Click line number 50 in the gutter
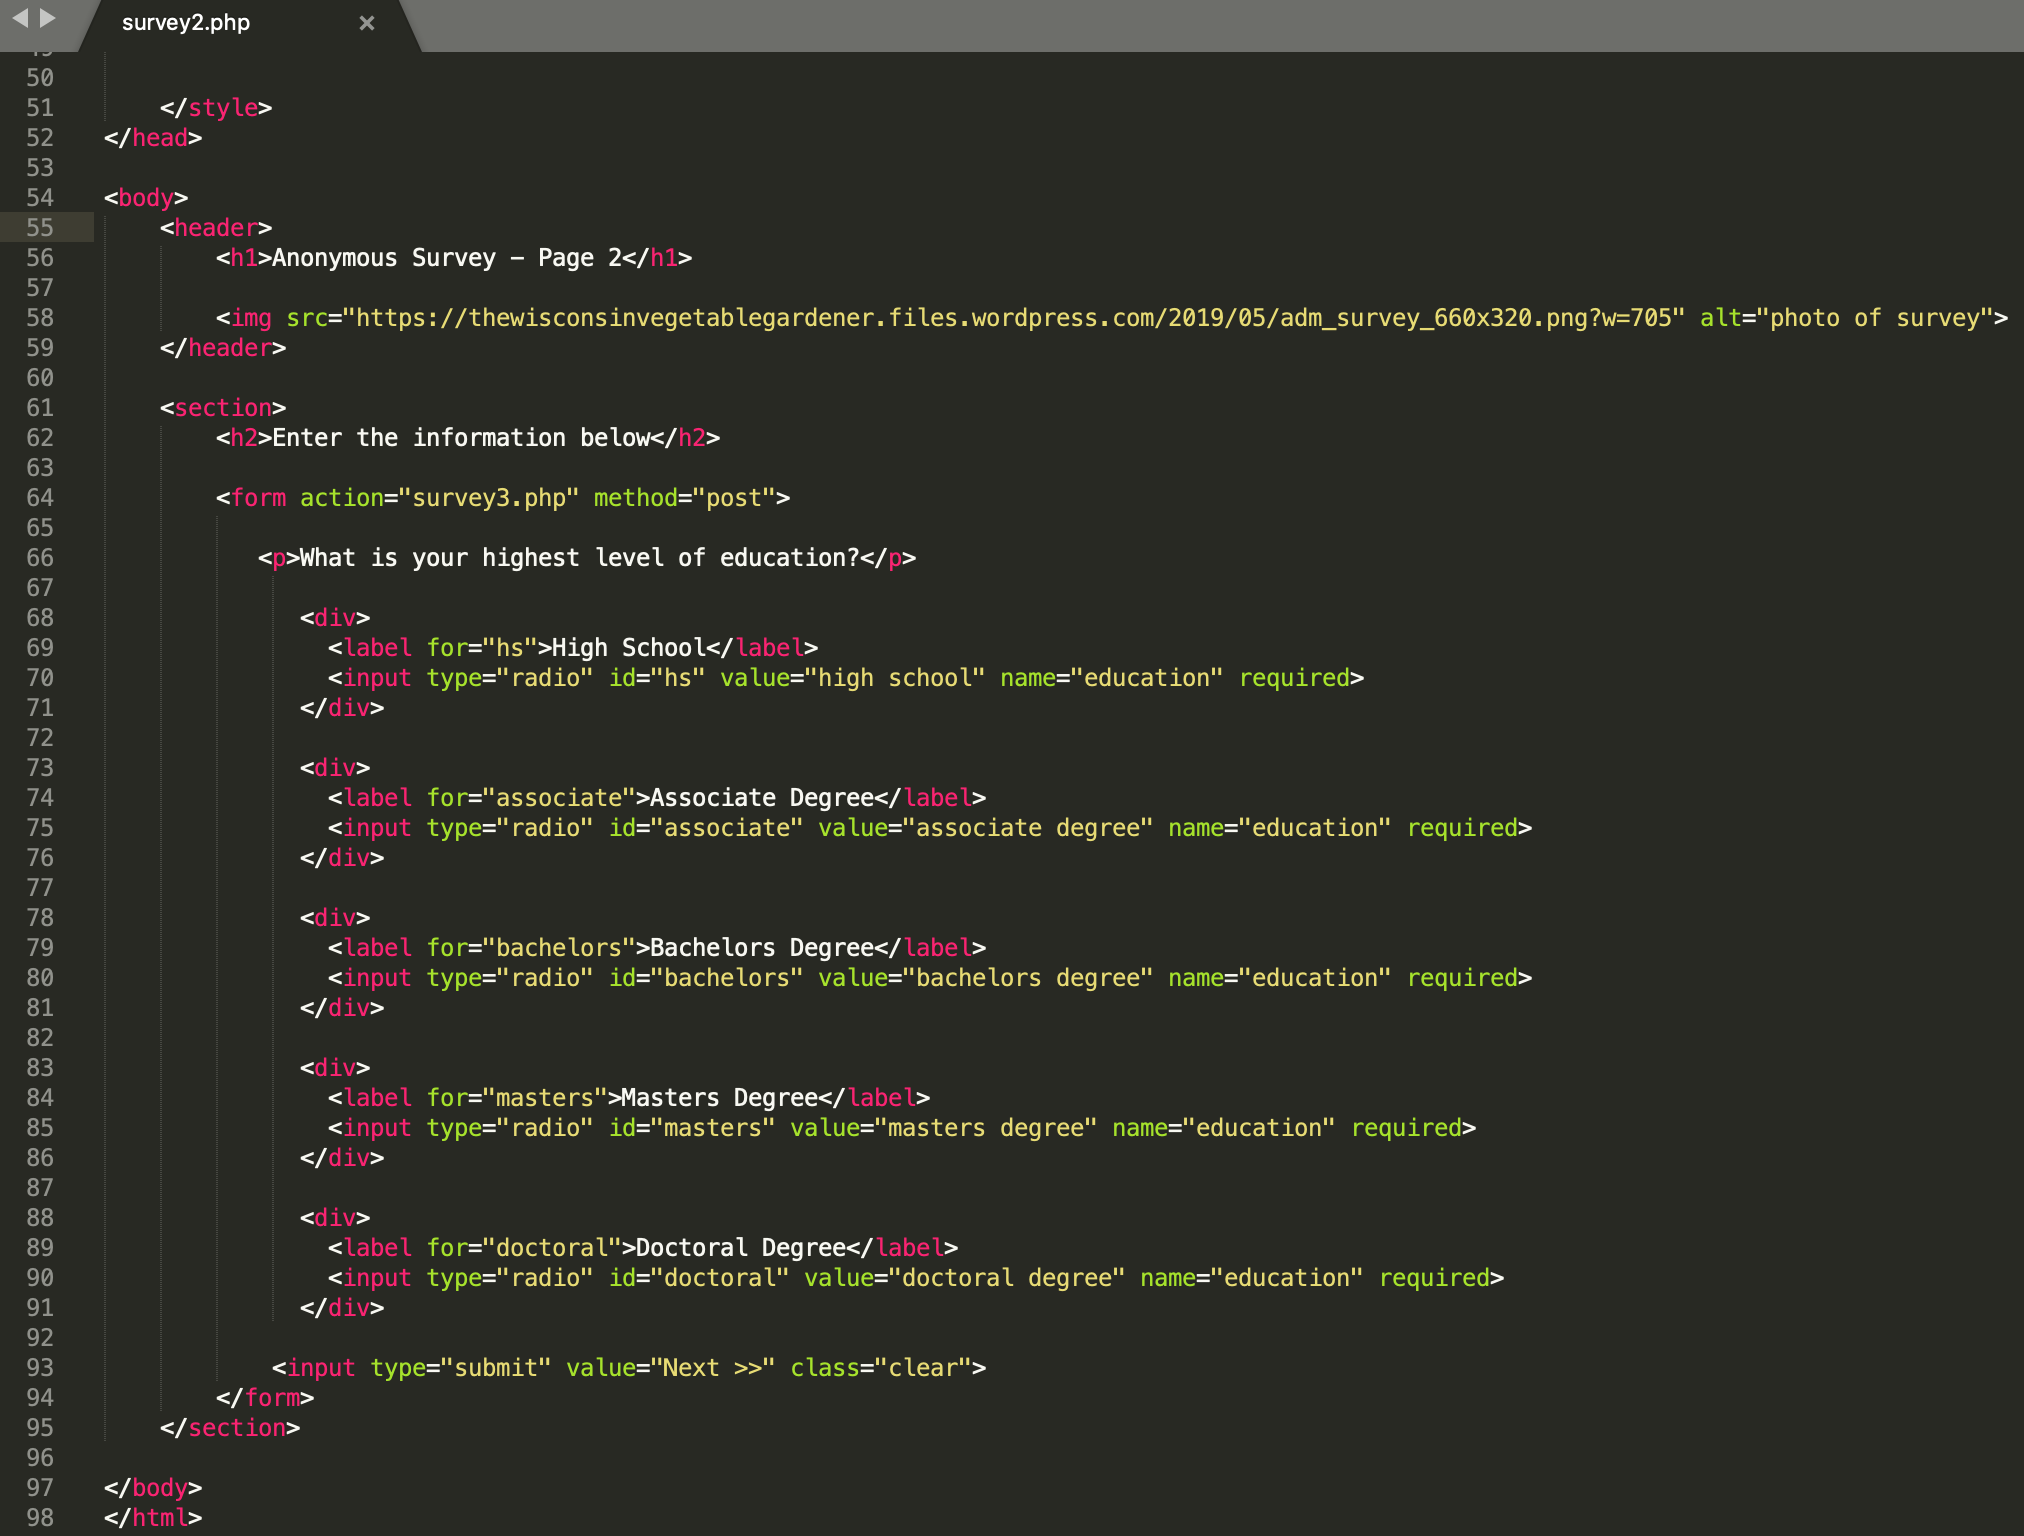 coord(40,78)
